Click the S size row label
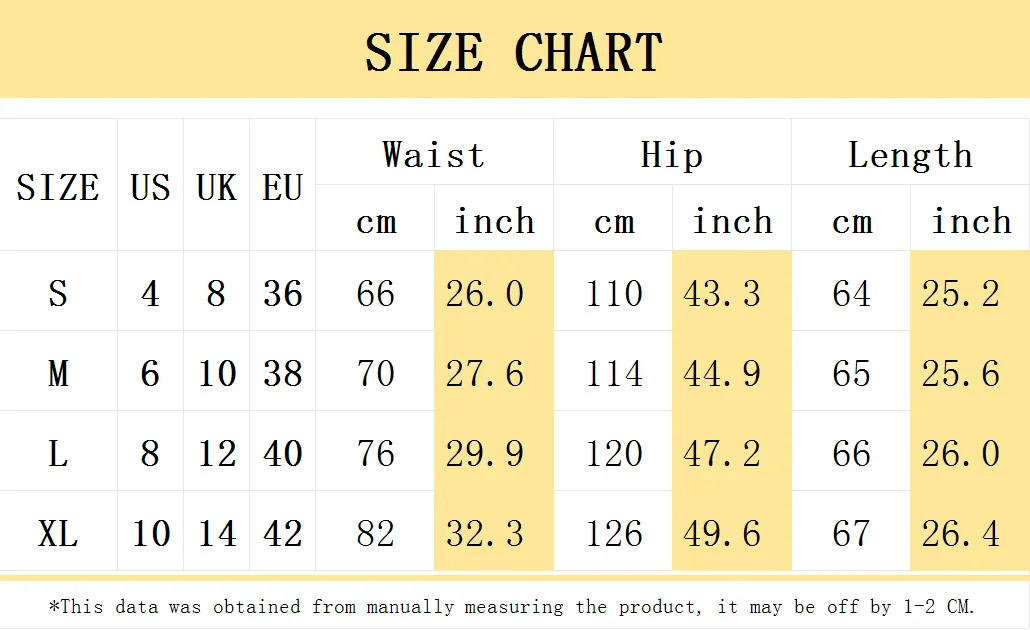Screen dimensions: 1030x630 [58, 293]
